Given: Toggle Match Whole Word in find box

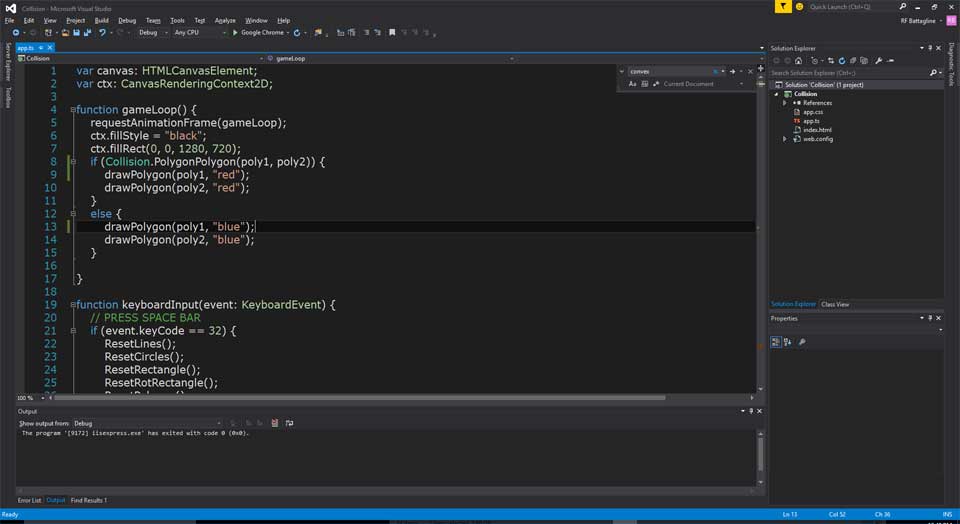Looking at the screenshot, I should (645, 84).
